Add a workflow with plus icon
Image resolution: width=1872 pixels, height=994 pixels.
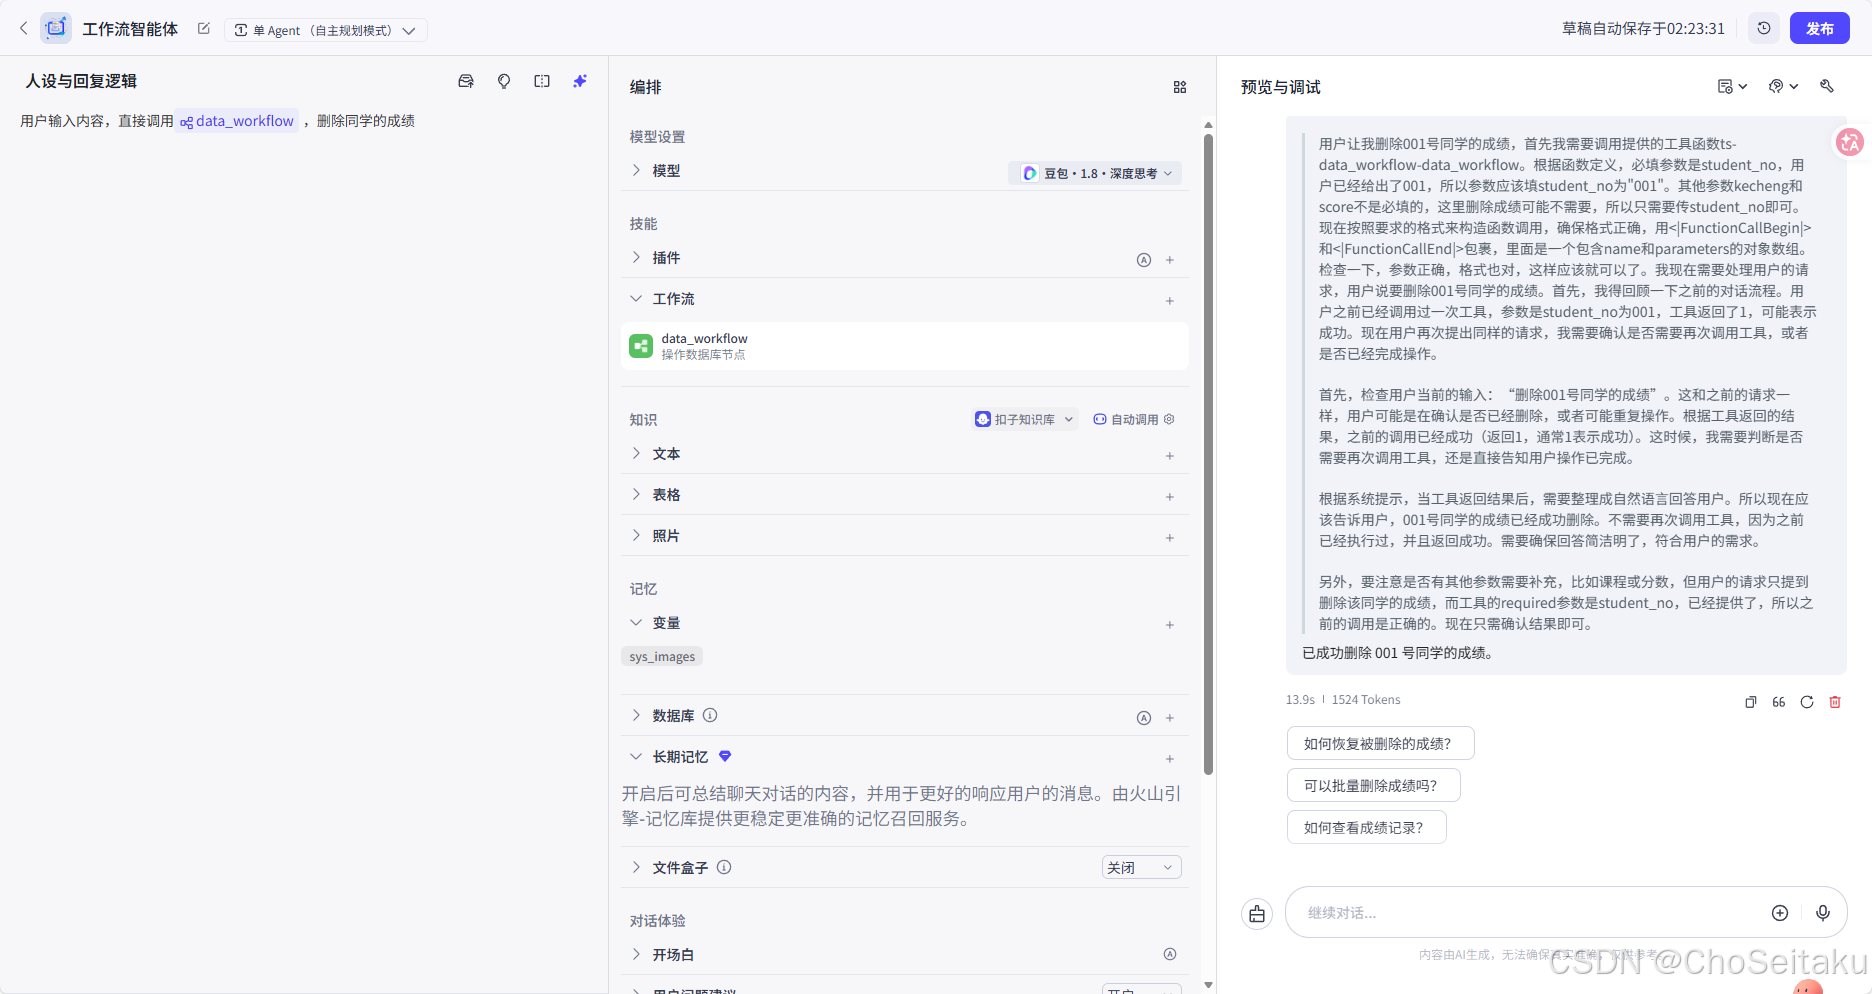tap(1170, 301)
